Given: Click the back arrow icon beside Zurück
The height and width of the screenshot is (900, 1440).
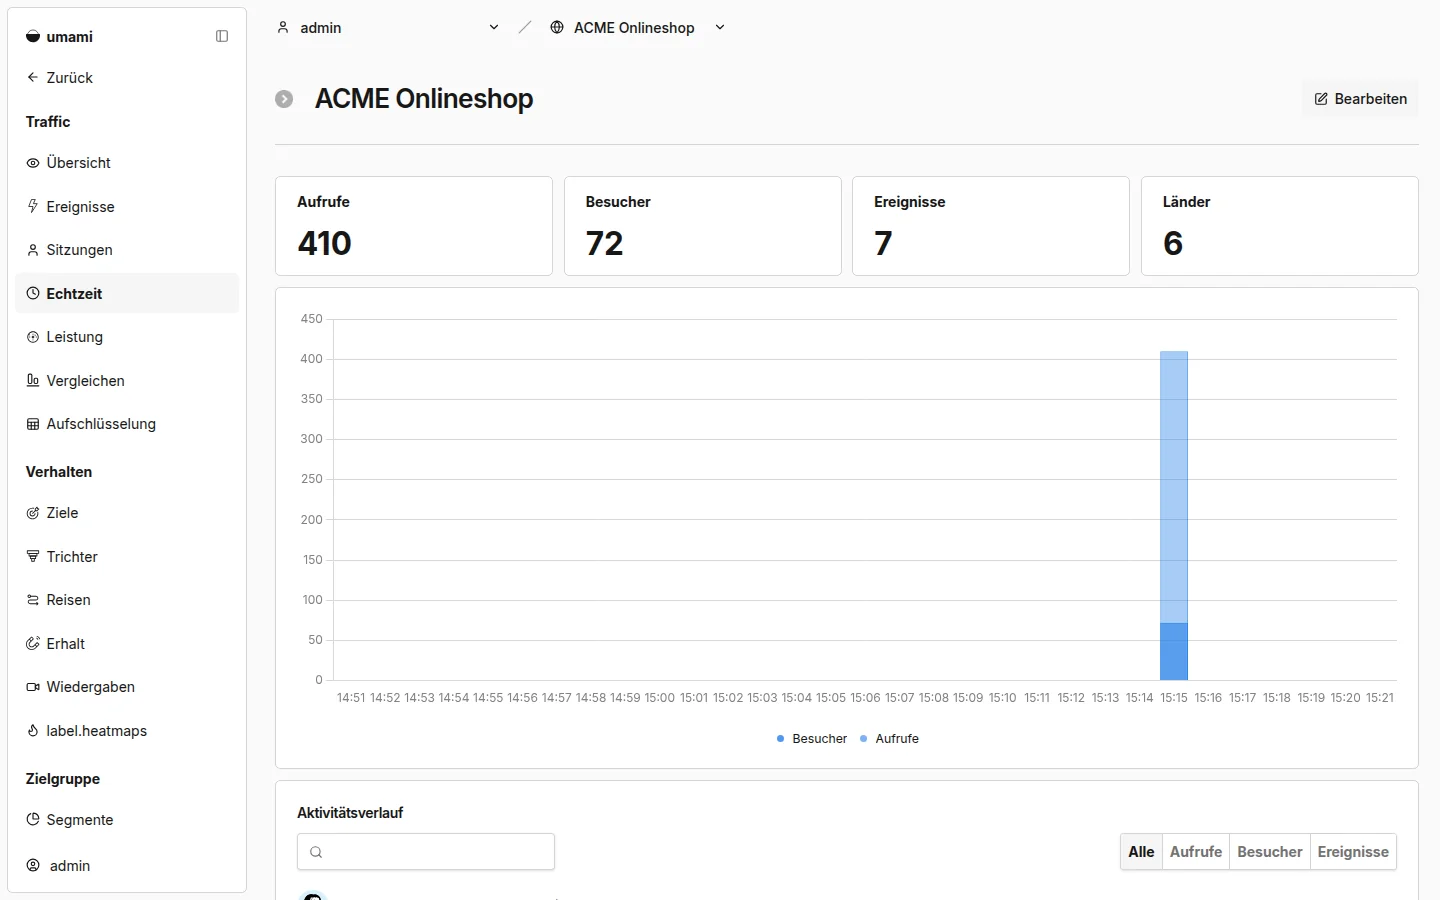Looking at the screenshot, I should click(x=33, y=77).
